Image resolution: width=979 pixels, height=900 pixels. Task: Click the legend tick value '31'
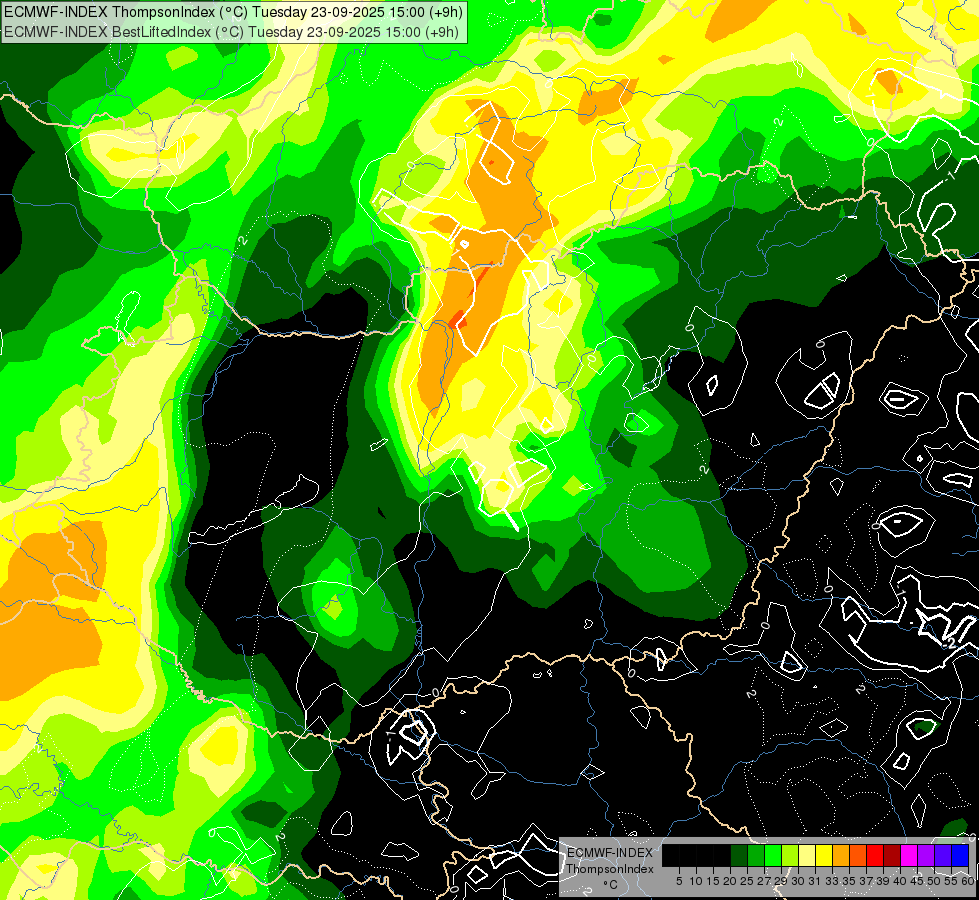[815, 881]
